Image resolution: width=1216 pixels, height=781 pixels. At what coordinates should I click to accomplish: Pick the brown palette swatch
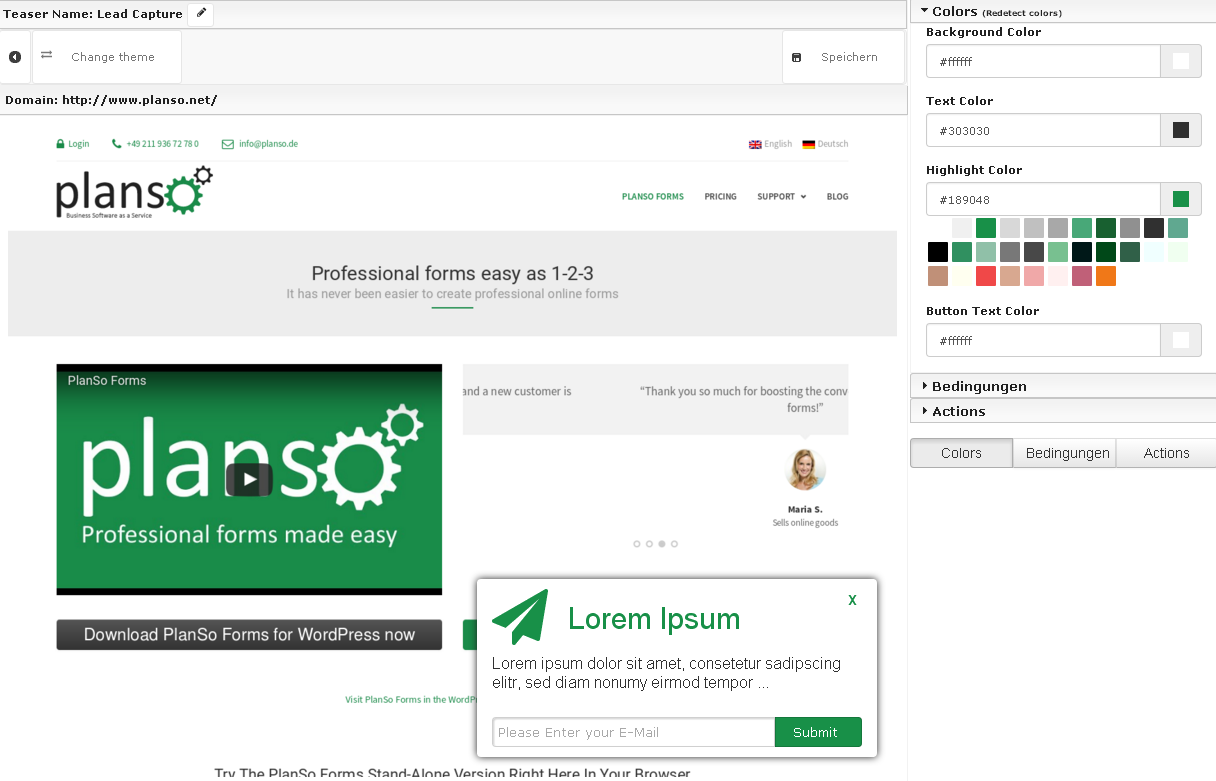coord(938,276)
